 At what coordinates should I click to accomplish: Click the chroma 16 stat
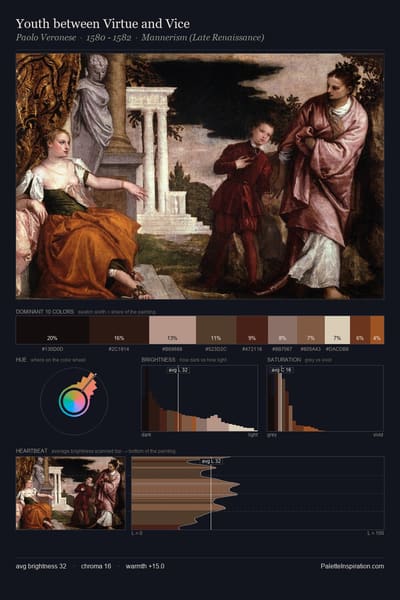pyautogui.click(x=96, y=566)
